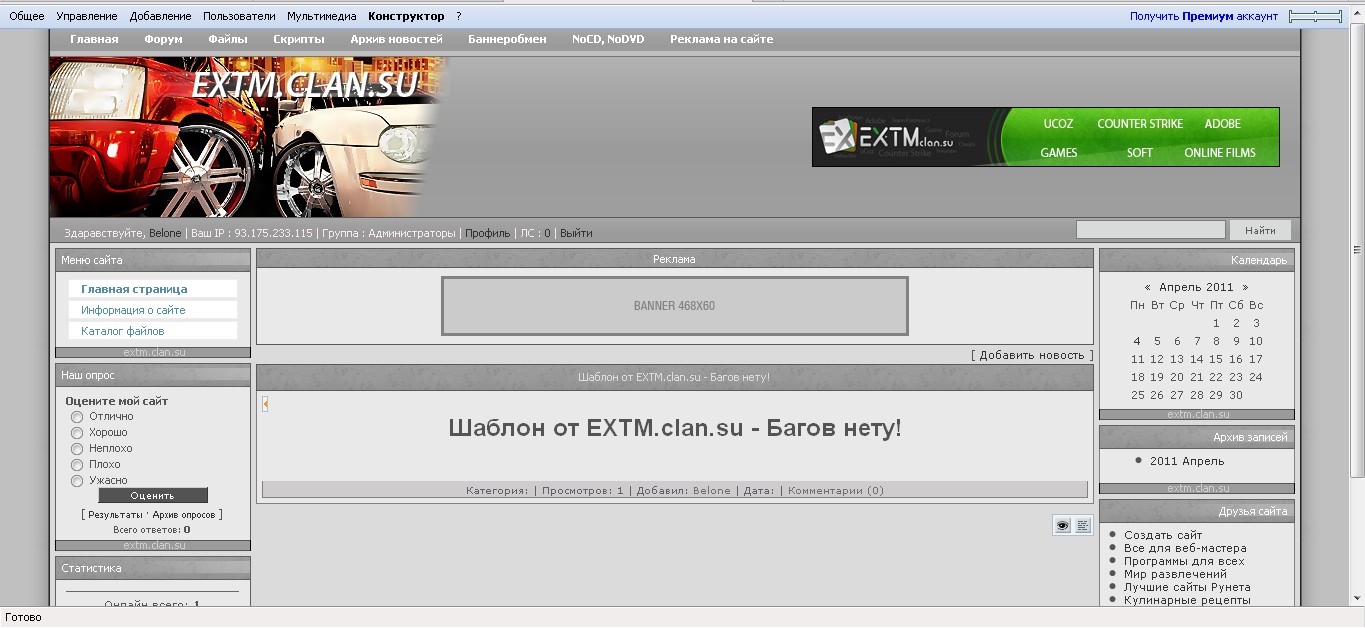Open the poll 'Результаты' link
This screenshot has width=1365, height=628.
click(115, 514)
